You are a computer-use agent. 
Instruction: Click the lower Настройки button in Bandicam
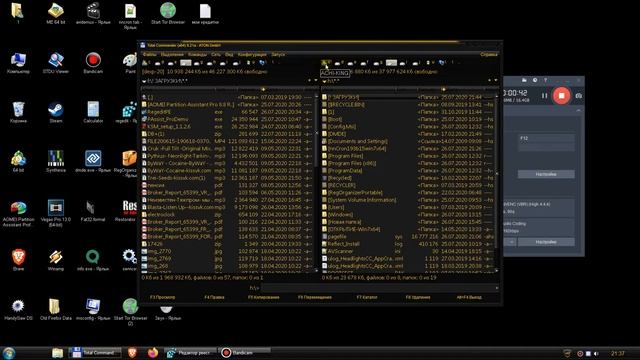(546, 242)
